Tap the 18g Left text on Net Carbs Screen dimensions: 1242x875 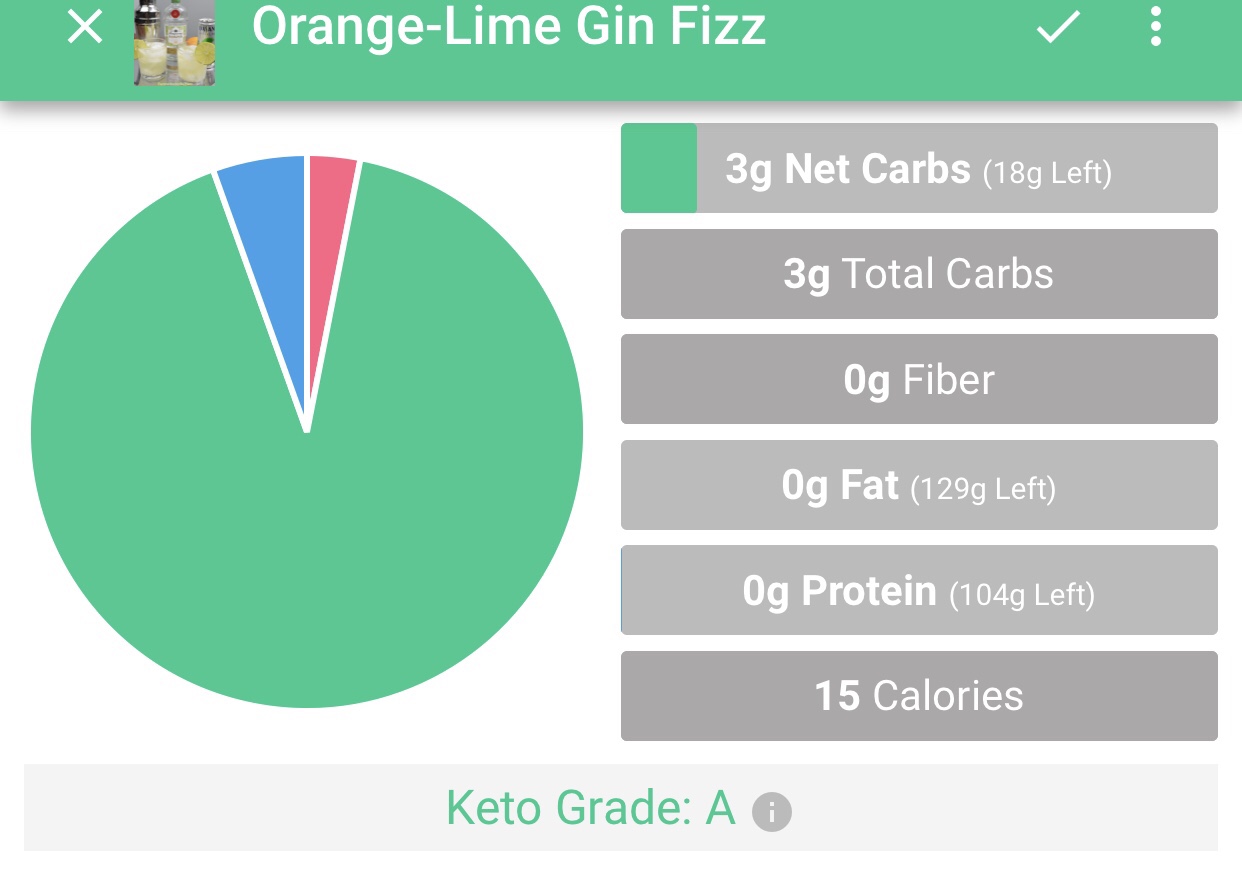click(x=1047, y=173)
